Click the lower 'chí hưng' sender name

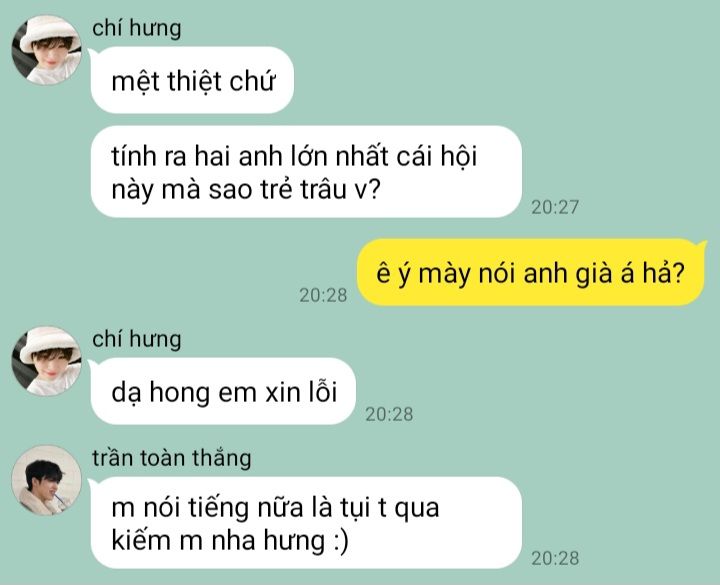click(x=136, y=340)
